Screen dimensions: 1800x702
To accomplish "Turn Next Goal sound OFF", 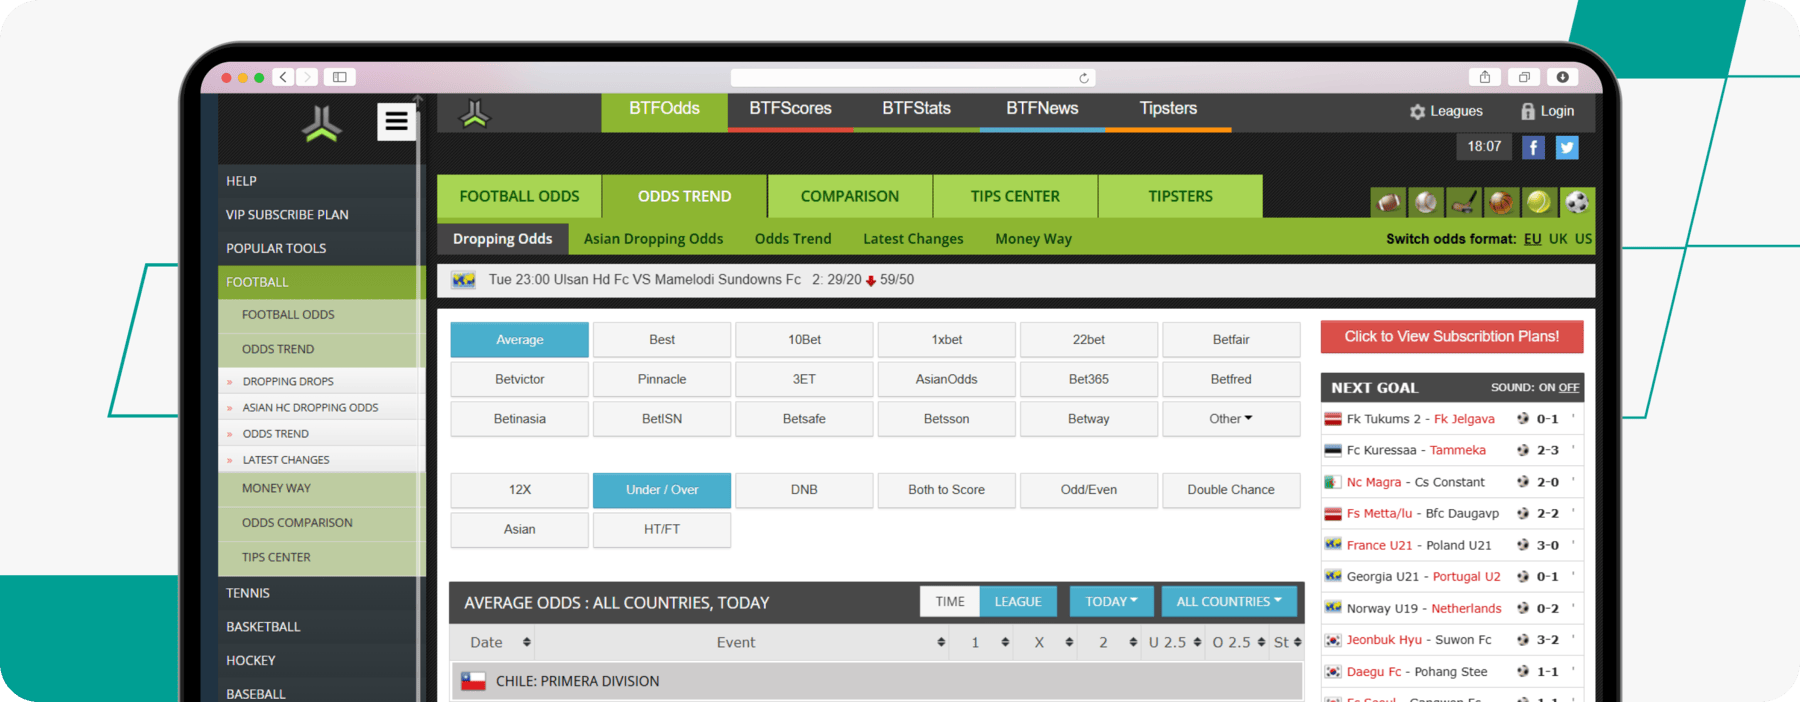I will click(x=1569, y=388).
